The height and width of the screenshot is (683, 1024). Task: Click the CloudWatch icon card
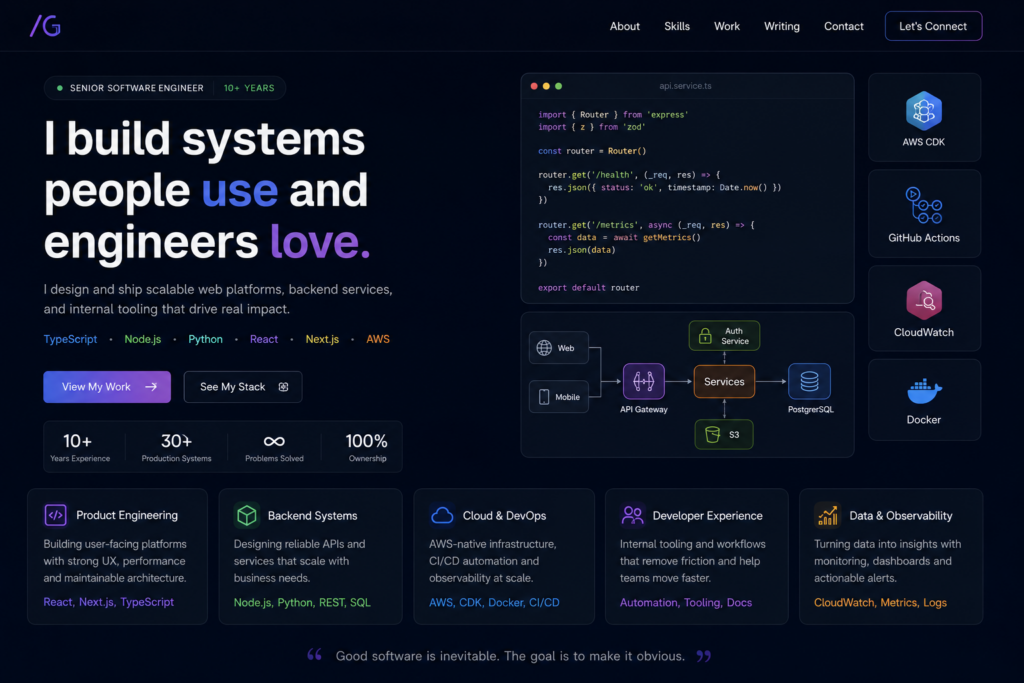pyautogui.click(x=924, y=308)
